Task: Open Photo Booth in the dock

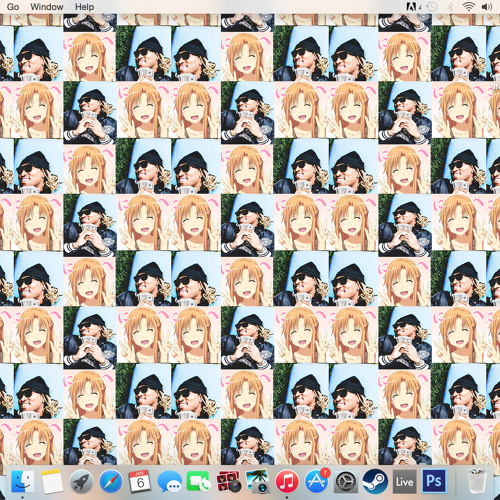Action: [x=228, y=482]
